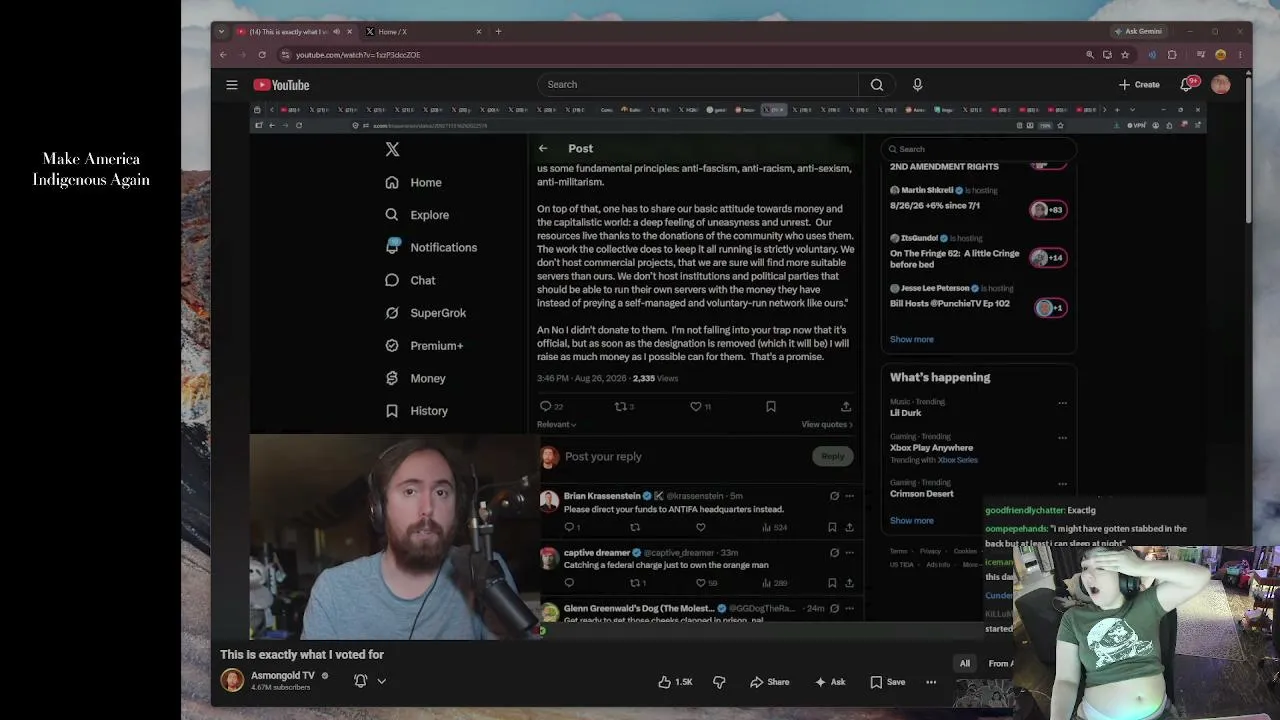Image resolution: width=1280 pixels, height=720 pixels.
Task: Like captive dreamer's reply
Action: [x=700, y=582]
